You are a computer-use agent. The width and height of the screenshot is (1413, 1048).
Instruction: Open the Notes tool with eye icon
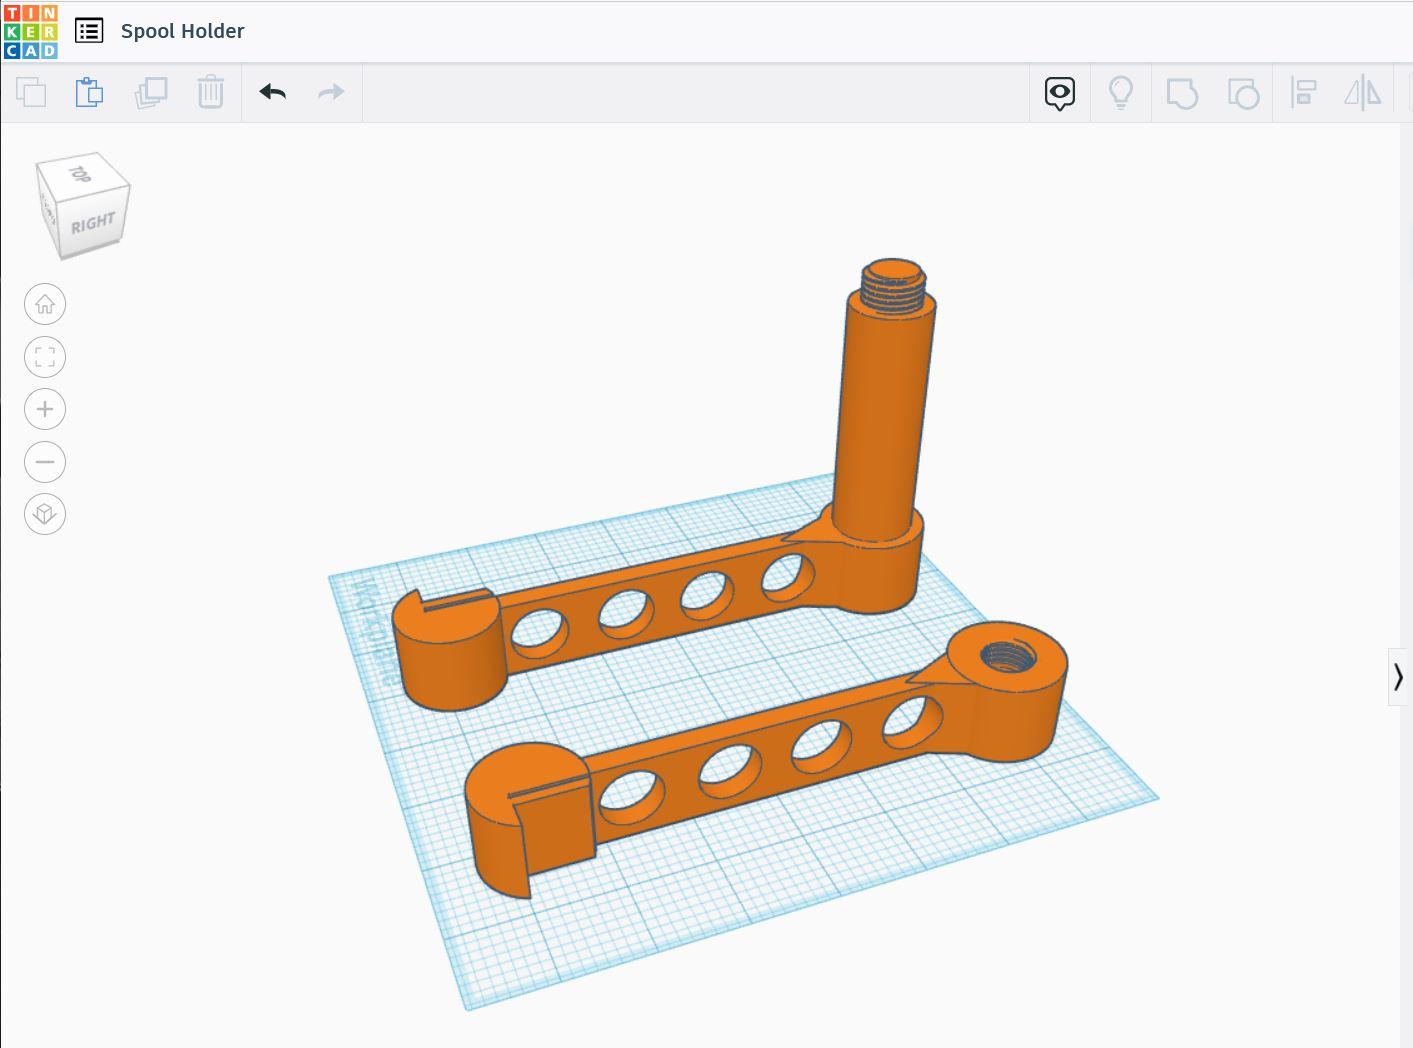pos(1060,94)
